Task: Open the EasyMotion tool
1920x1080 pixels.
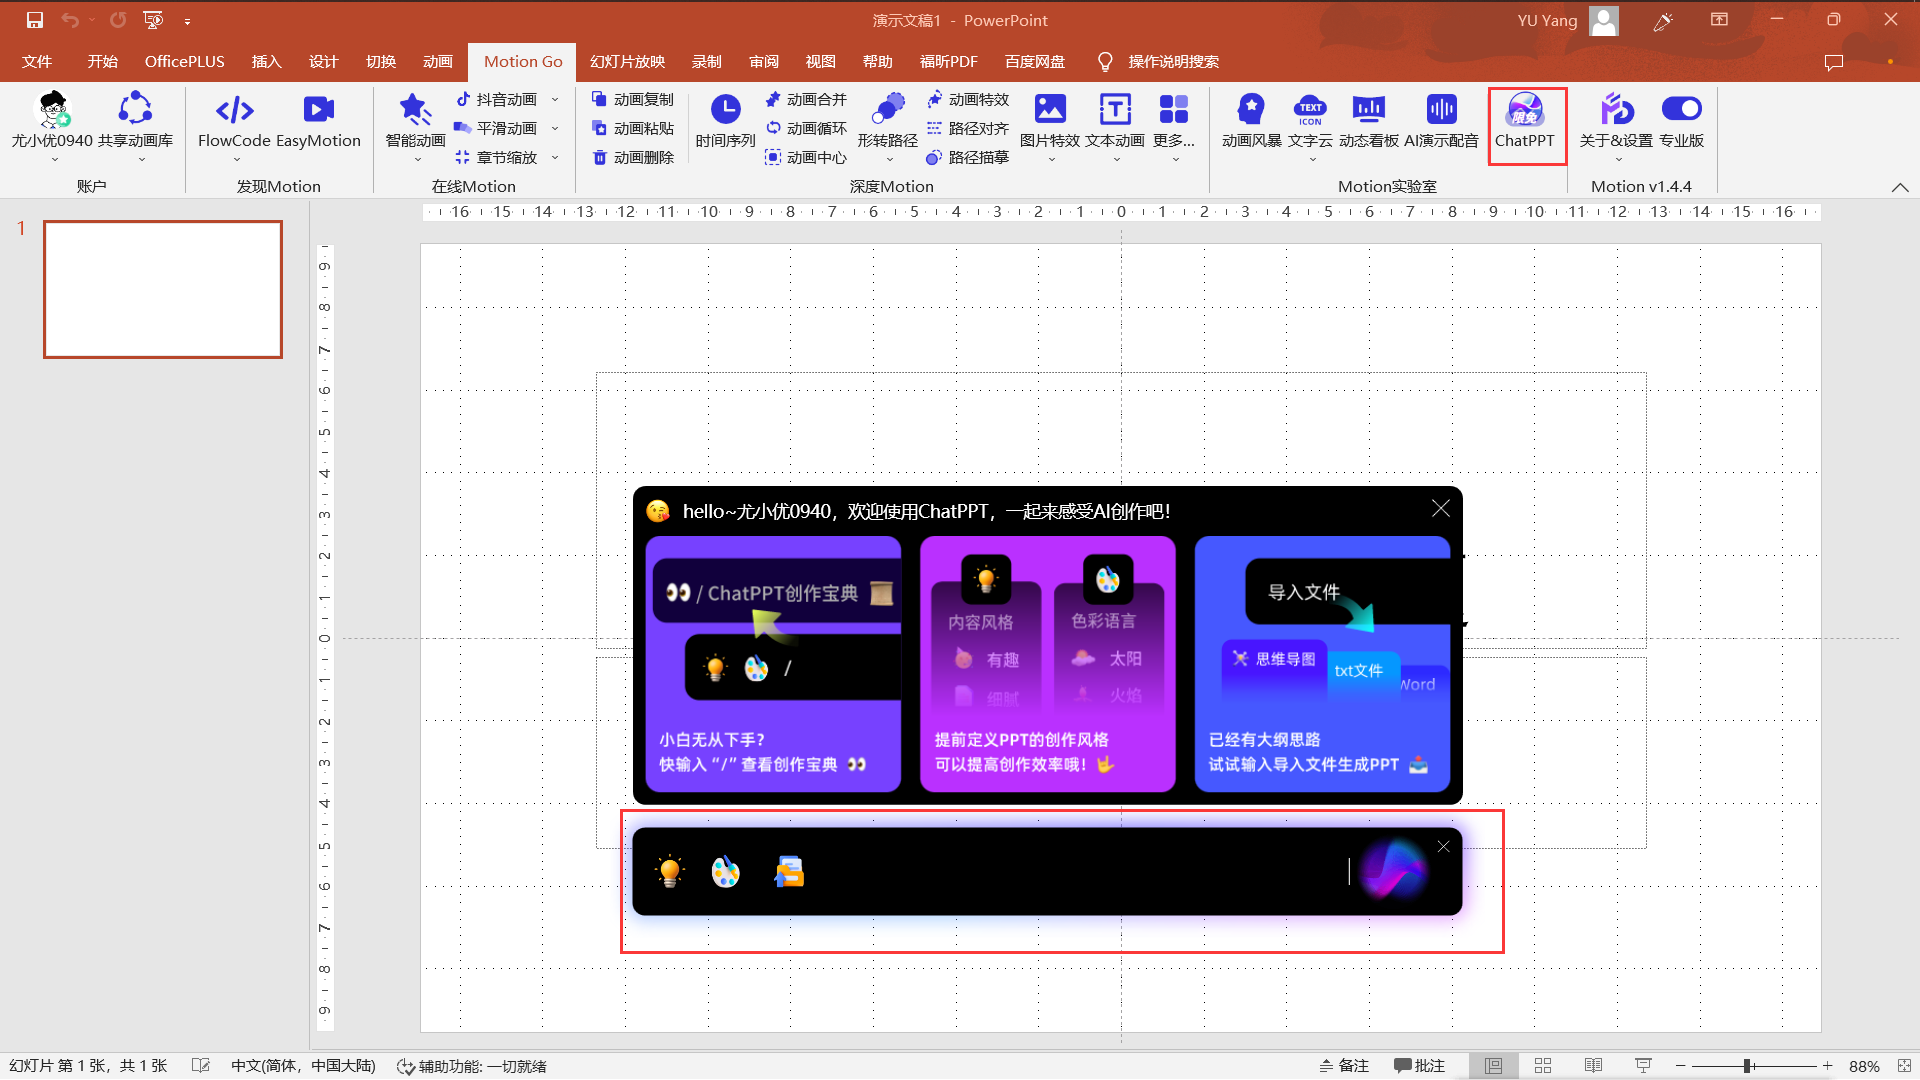Action: [x=318, y=118]
